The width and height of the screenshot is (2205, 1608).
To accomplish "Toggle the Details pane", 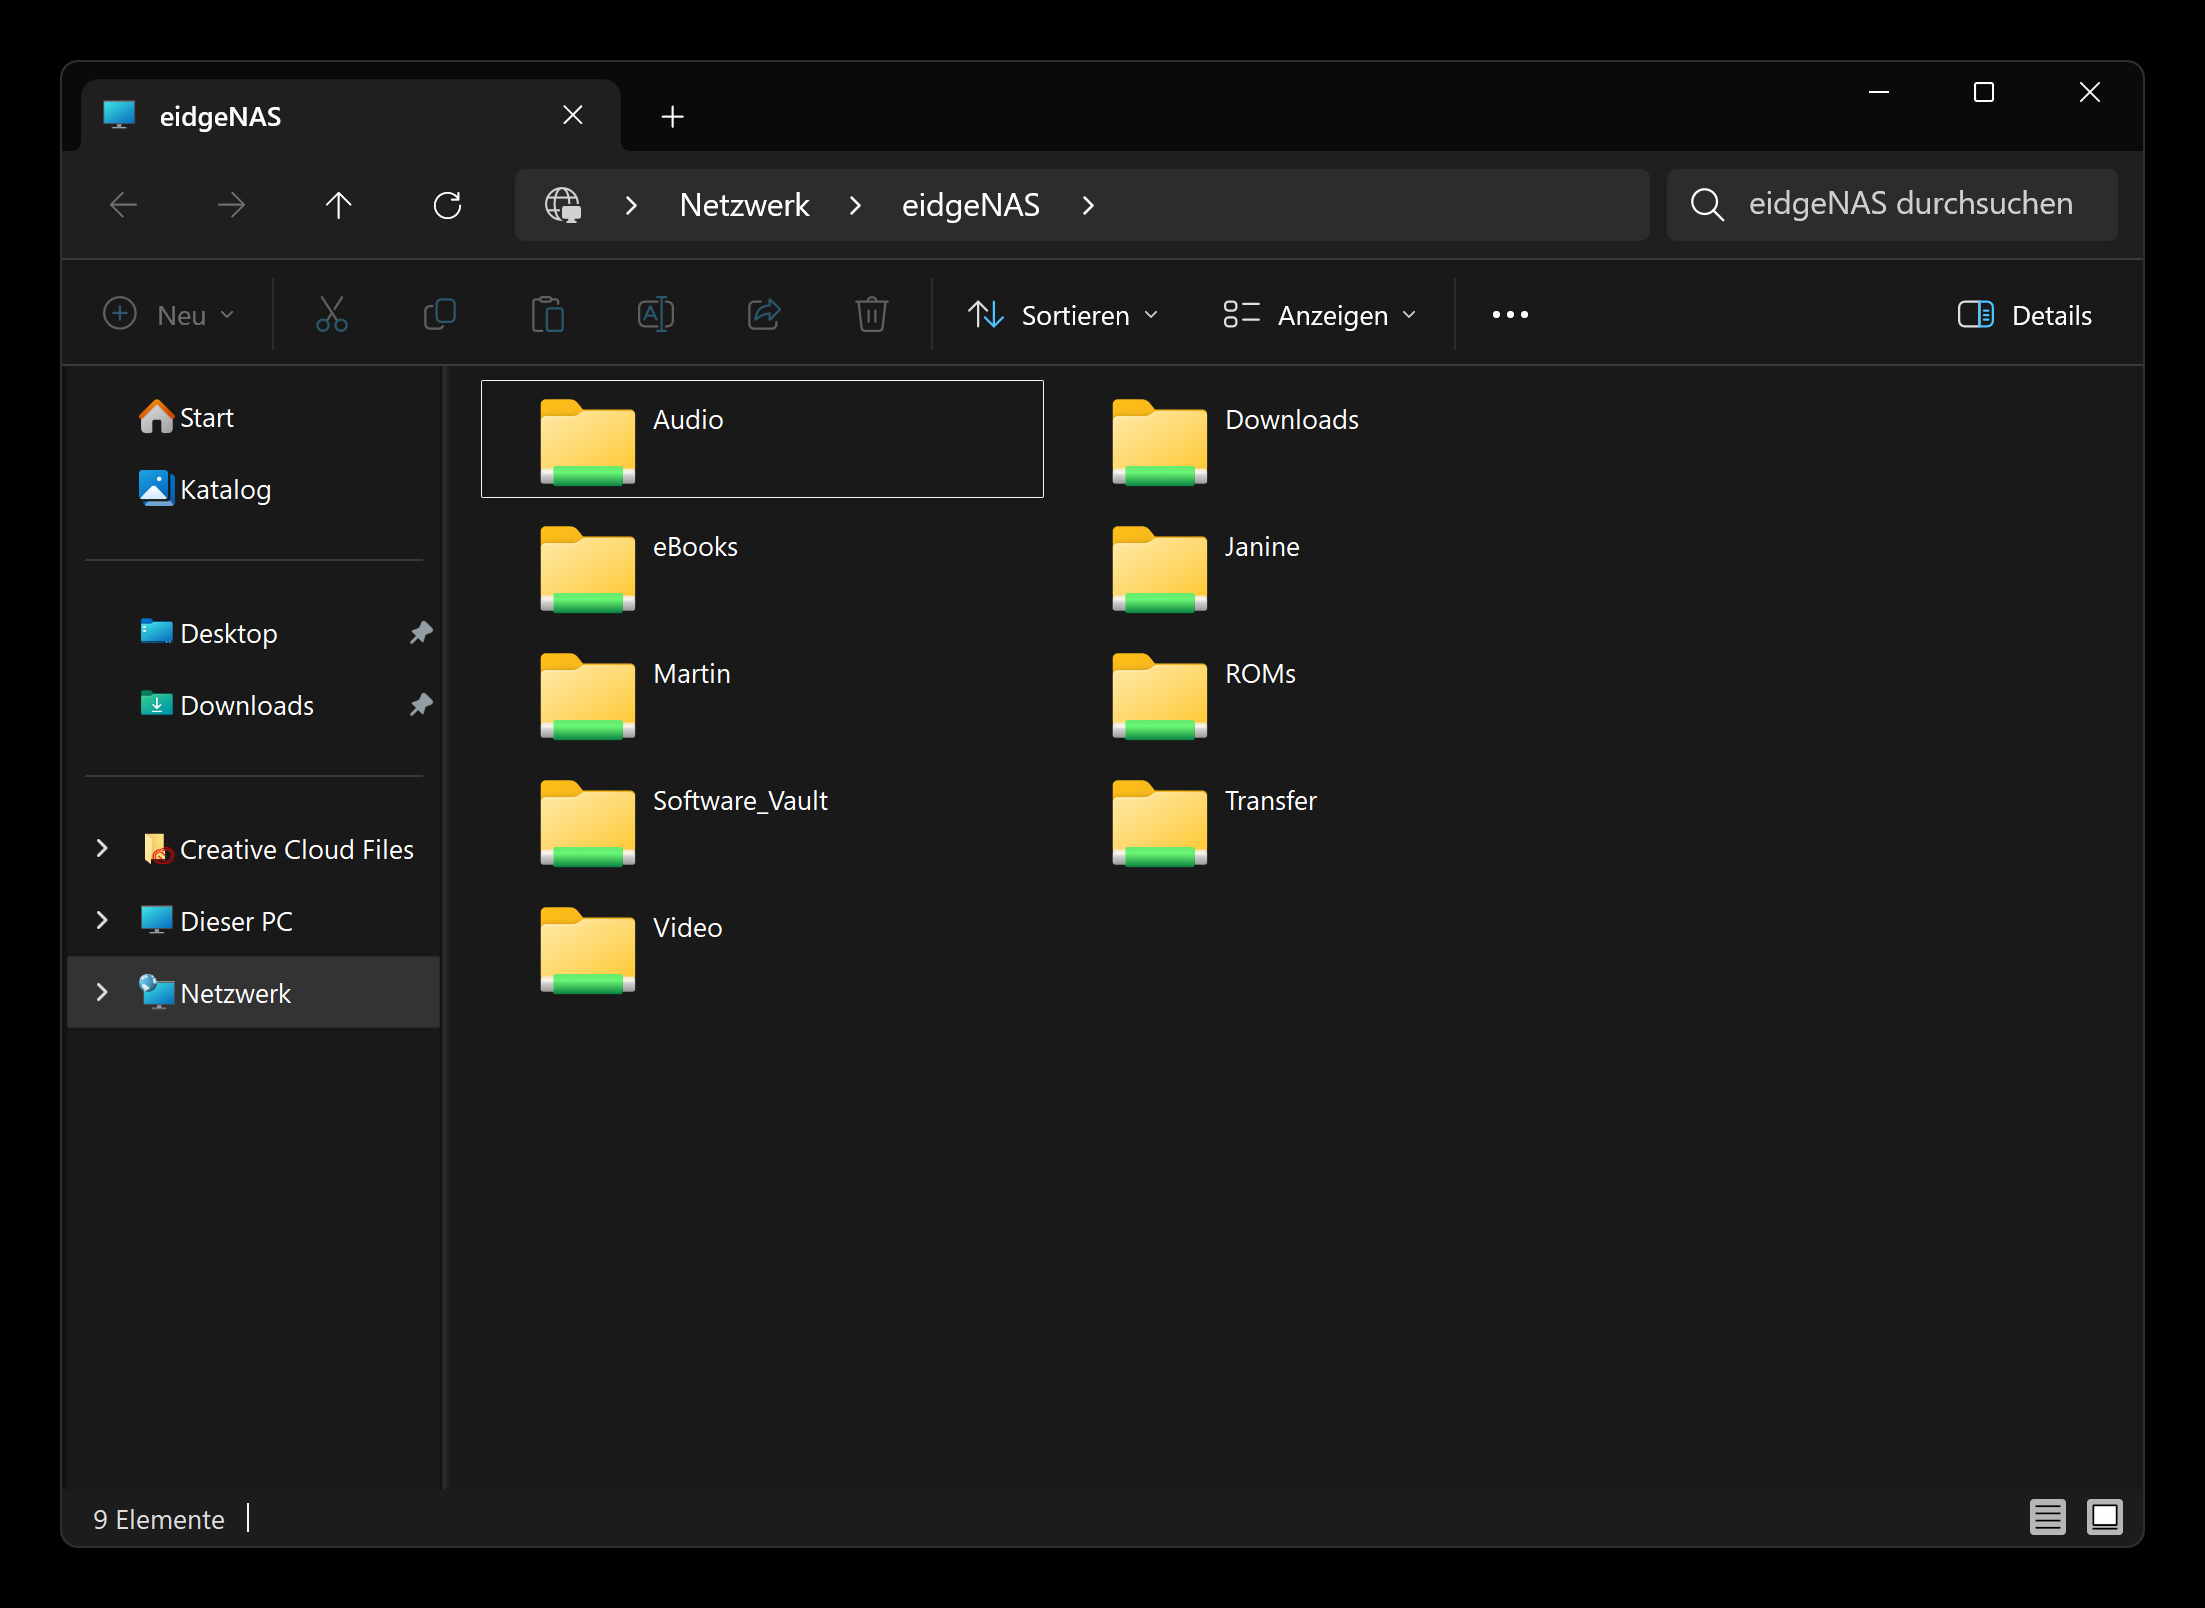I will 2024,315.
